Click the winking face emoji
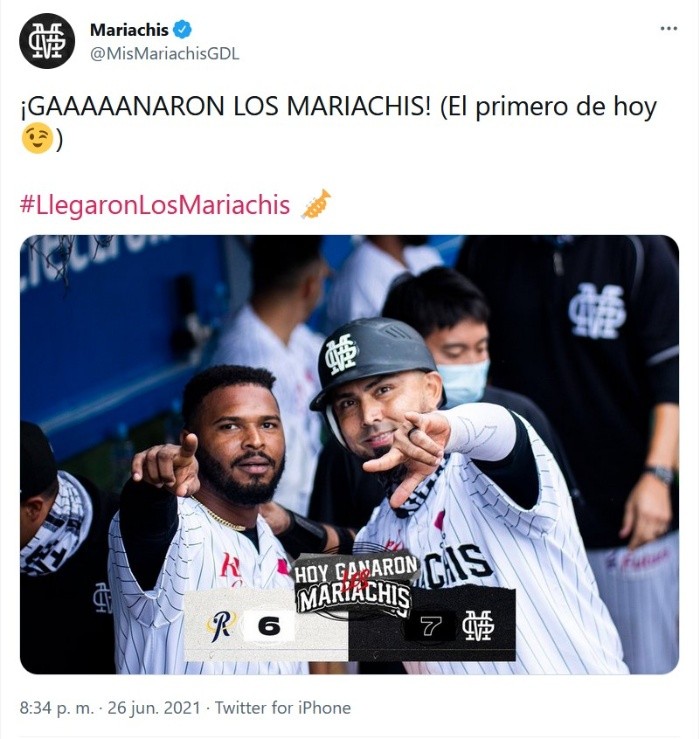The width and height of the screenshot is (700, 739). click(x=37, y=139)
